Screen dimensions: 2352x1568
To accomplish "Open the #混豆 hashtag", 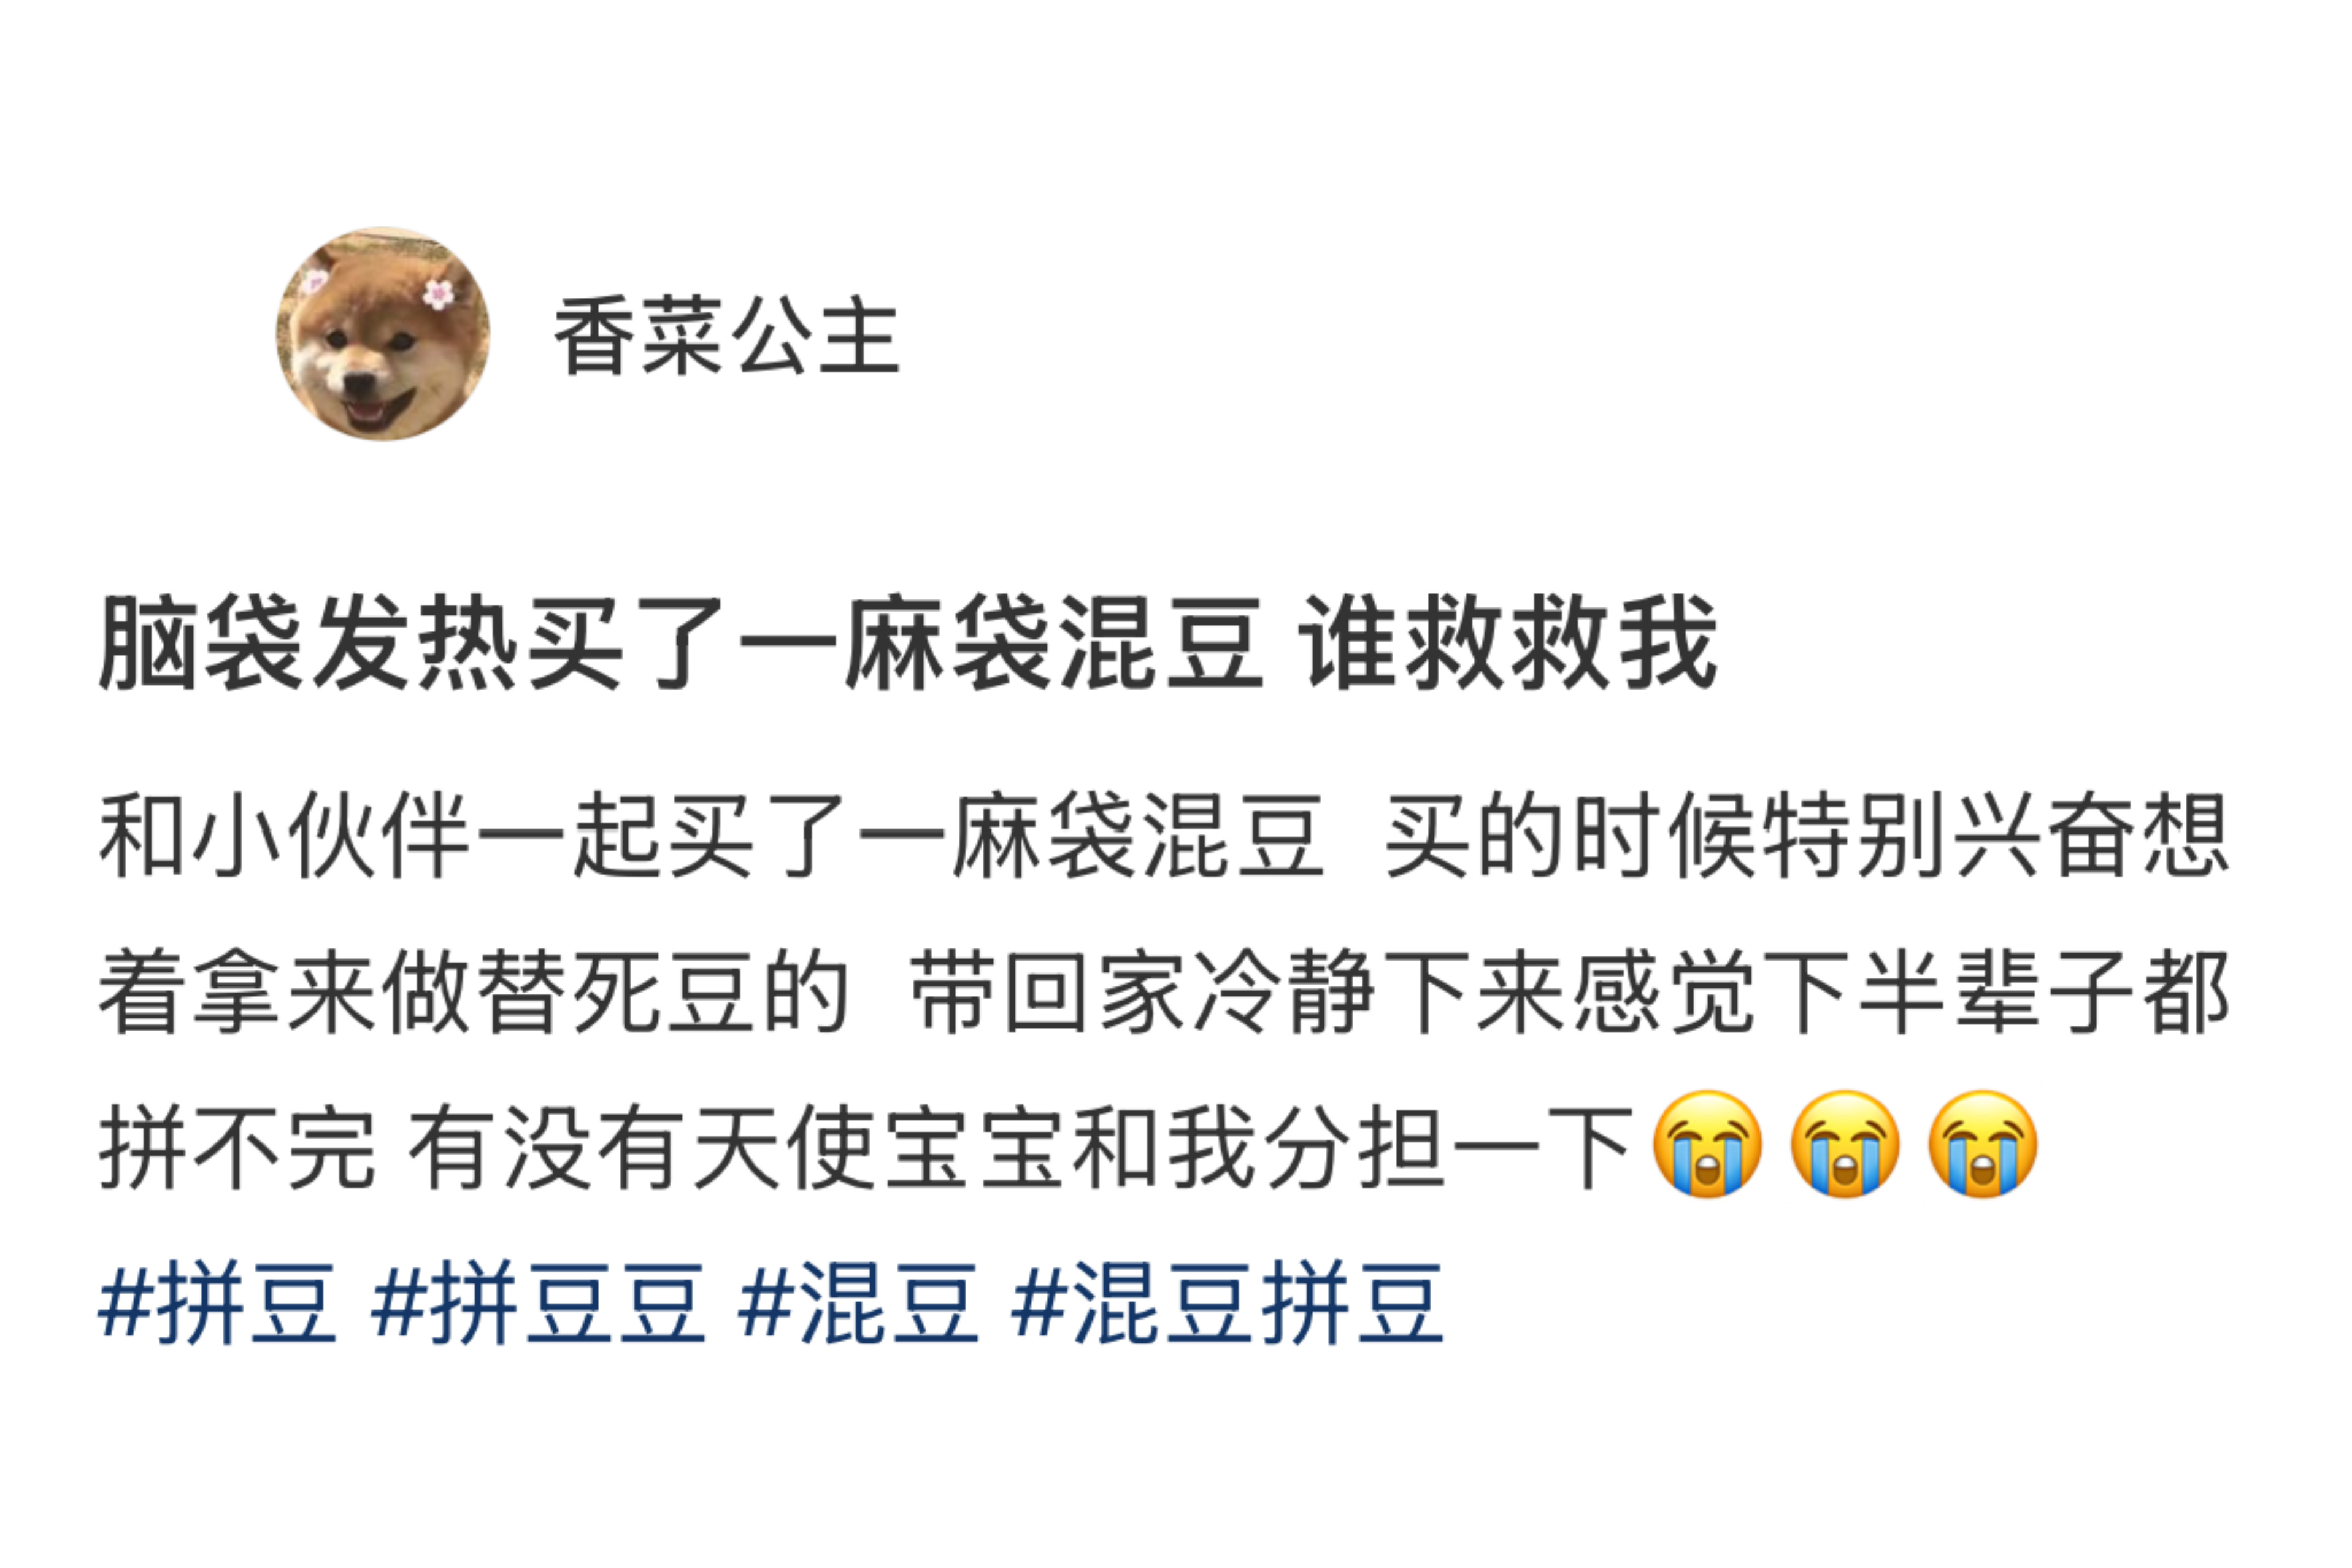I will pyautogui.click(x=859, y=1303).
